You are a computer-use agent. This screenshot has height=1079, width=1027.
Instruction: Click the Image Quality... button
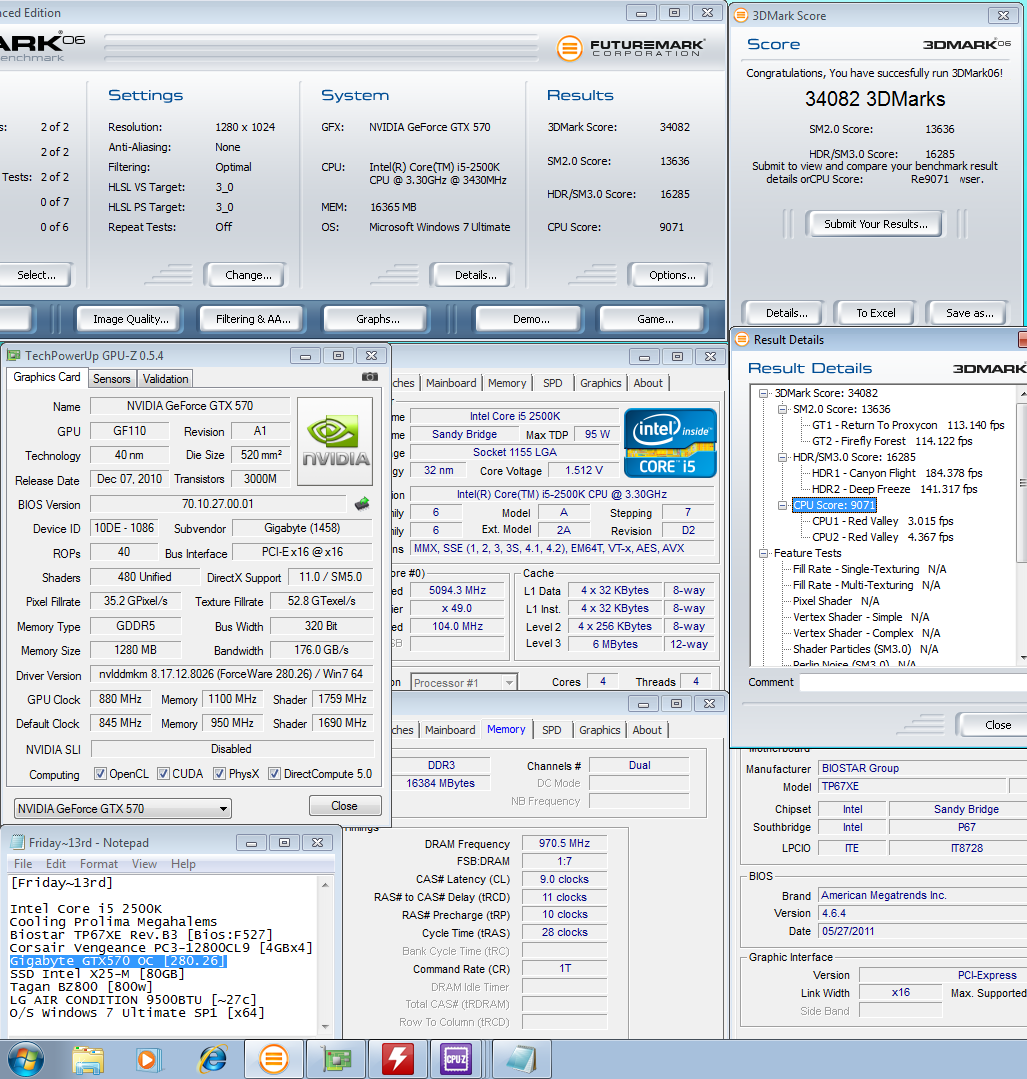(131, 319)
